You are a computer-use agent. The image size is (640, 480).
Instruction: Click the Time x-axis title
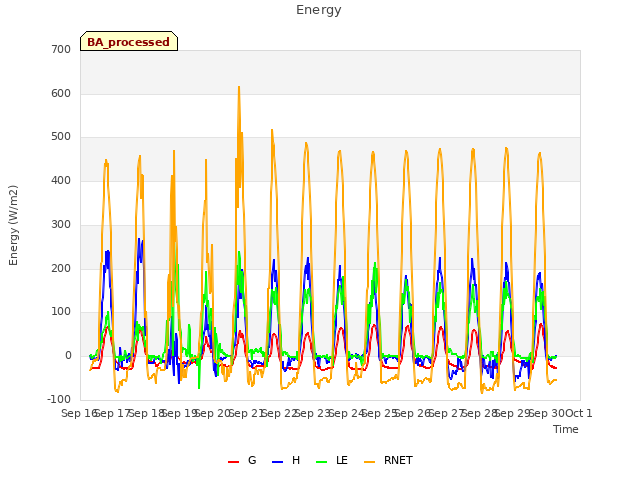[566, 429]
